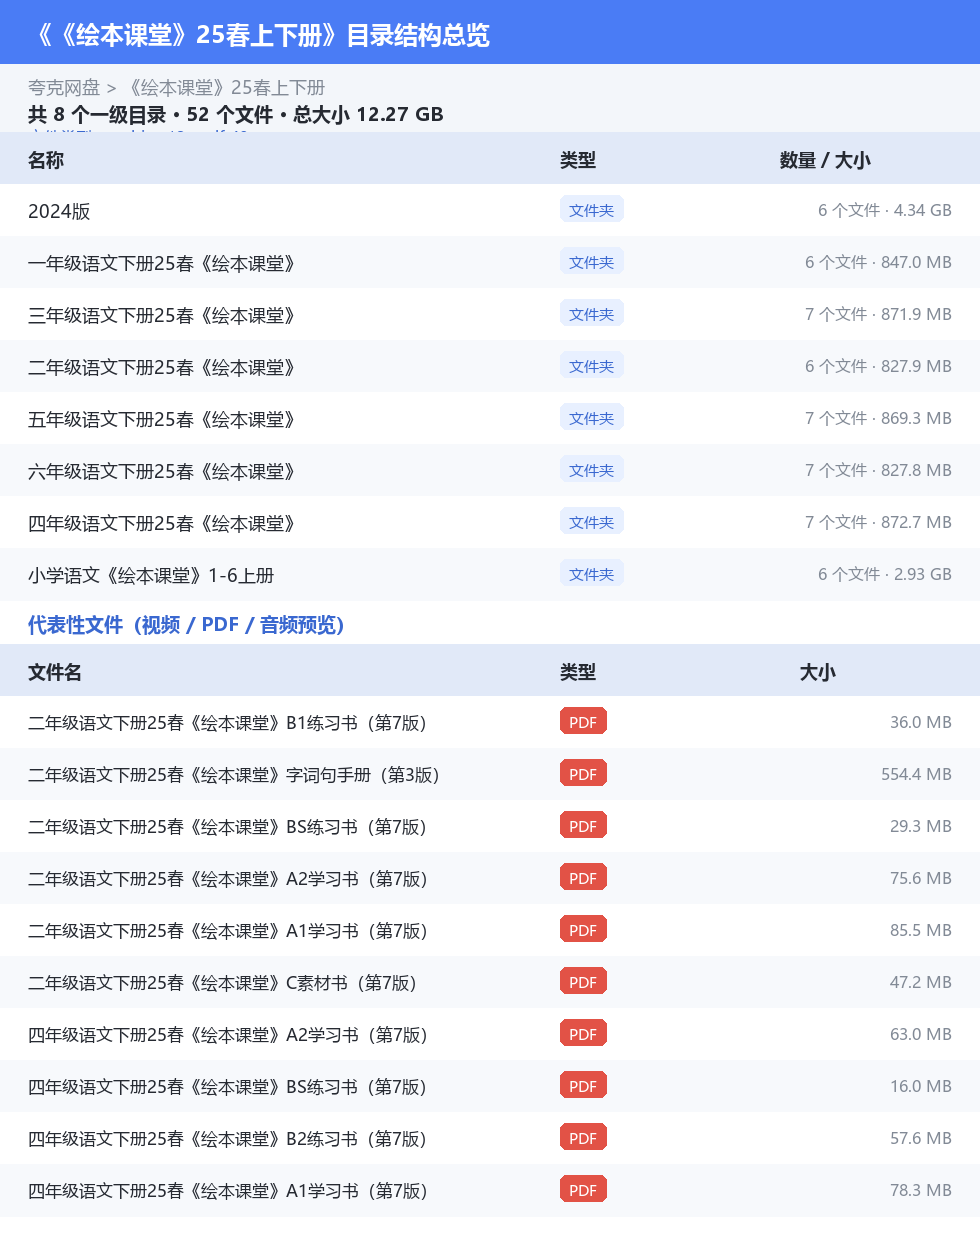Click PDF badge of 四年级 A1学习书
980x1248 pixels.
(x=583, y=1189)
